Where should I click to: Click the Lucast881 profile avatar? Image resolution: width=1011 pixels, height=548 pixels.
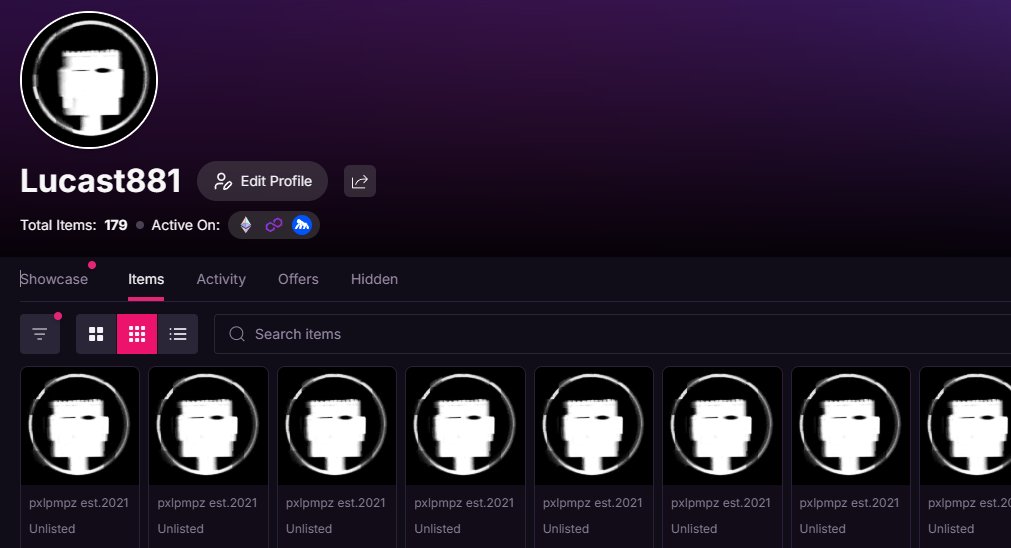click(89, 80)
